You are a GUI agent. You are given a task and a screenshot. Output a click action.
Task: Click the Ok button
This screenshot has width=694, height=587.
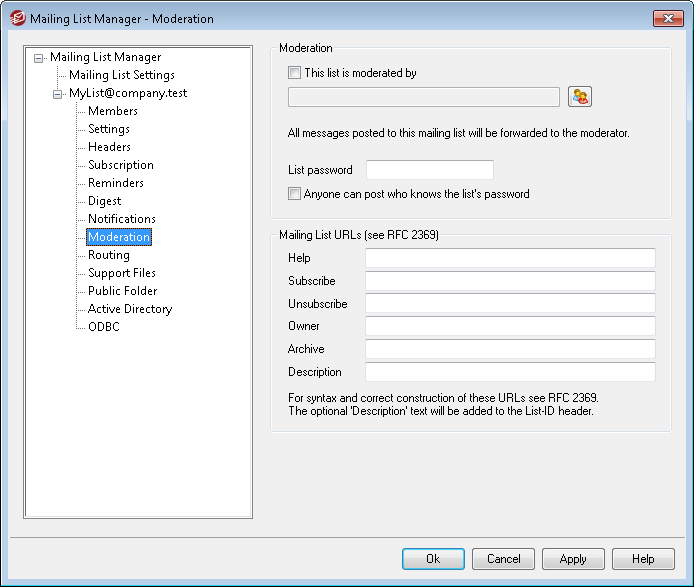point(433,559)
